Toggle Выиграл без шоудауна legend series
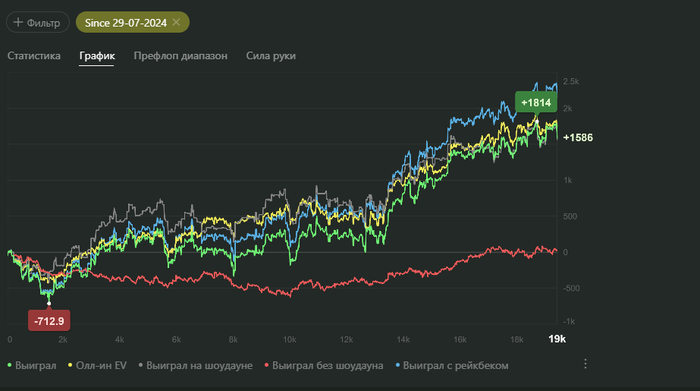The height and width of the screenshot is (391, 700). (324, 366)
